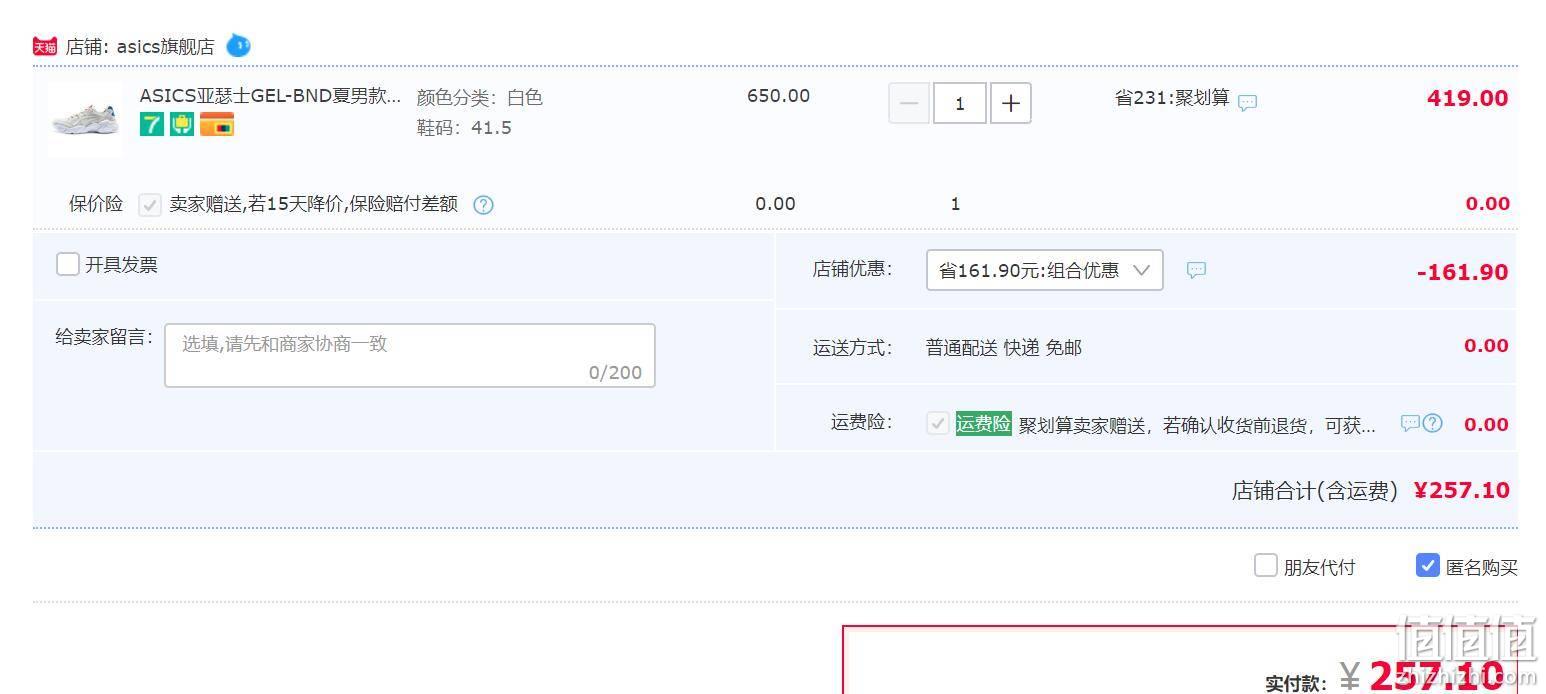Uncheck the 匿名购买 anonymous purchase checkbox
This screenshot has width=1546, height=694.
[1428, 566]
